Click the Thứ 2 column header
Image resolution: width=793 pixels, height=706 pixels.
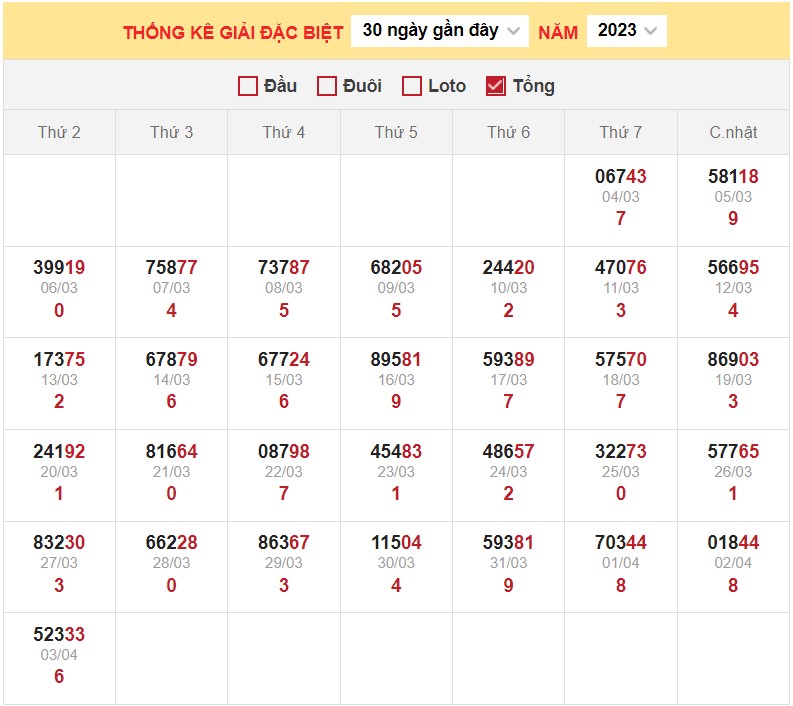tap(59, 132)
